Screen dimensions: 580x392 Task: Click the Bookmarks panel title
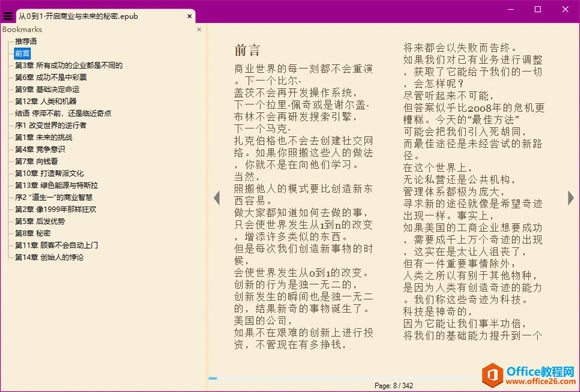(22, 29)
